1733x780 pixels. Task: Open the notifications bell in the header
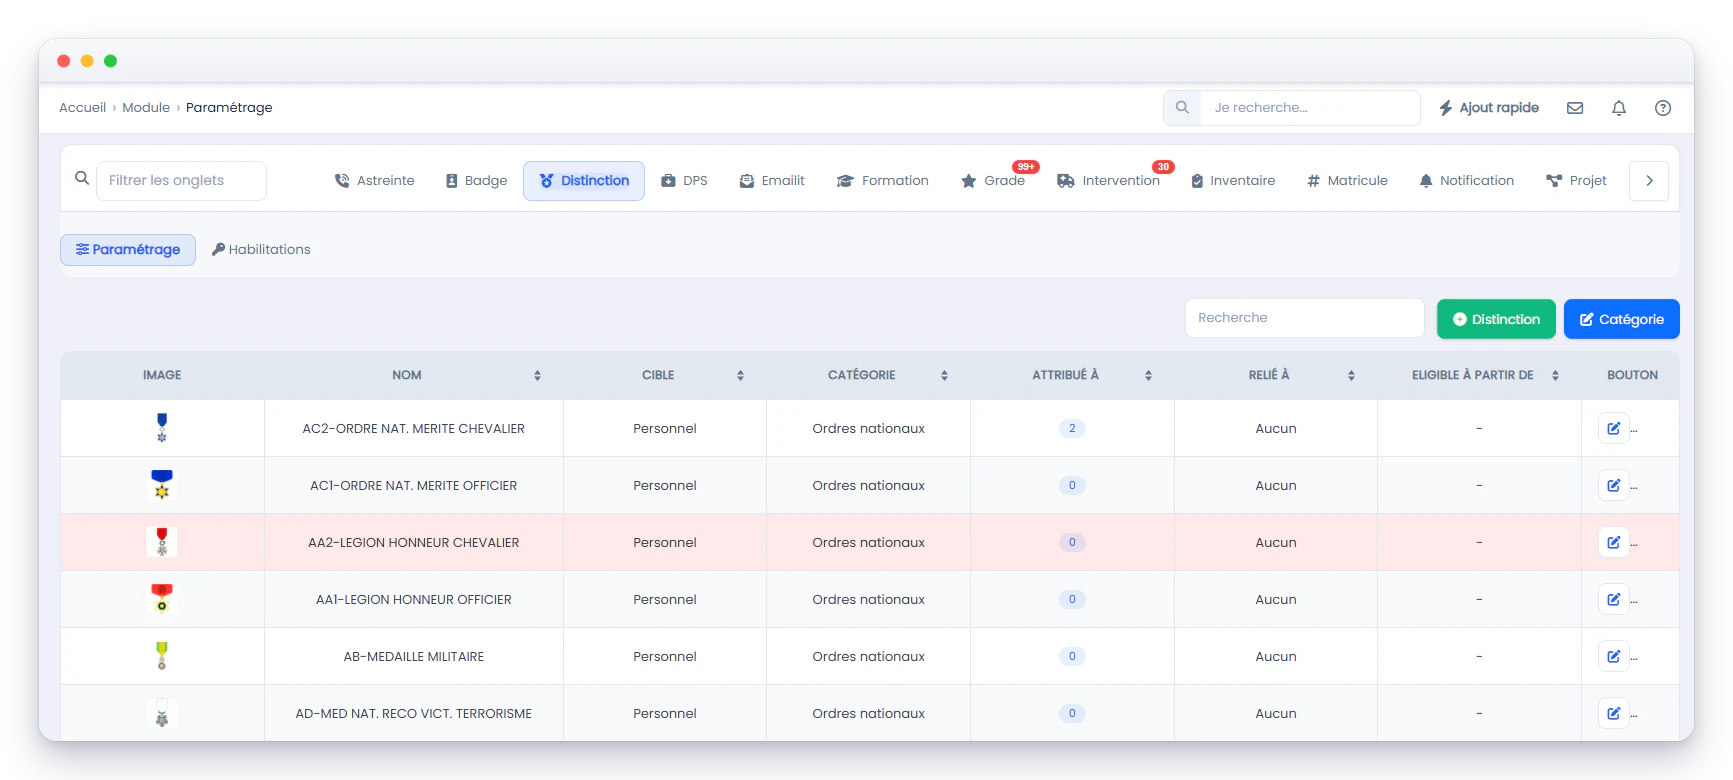point(1619,108)
